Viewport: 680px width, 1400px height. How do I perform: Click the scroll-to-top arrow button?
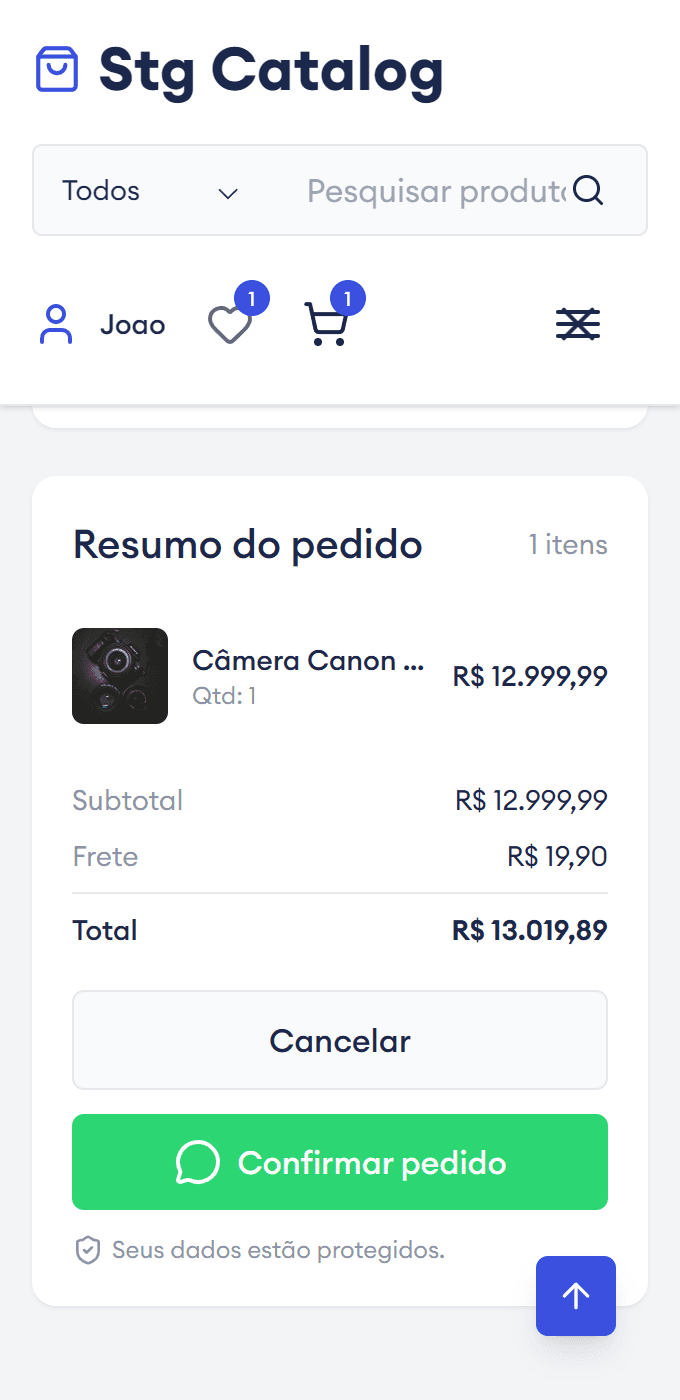pyautogui.click(x=576, y=1296)
